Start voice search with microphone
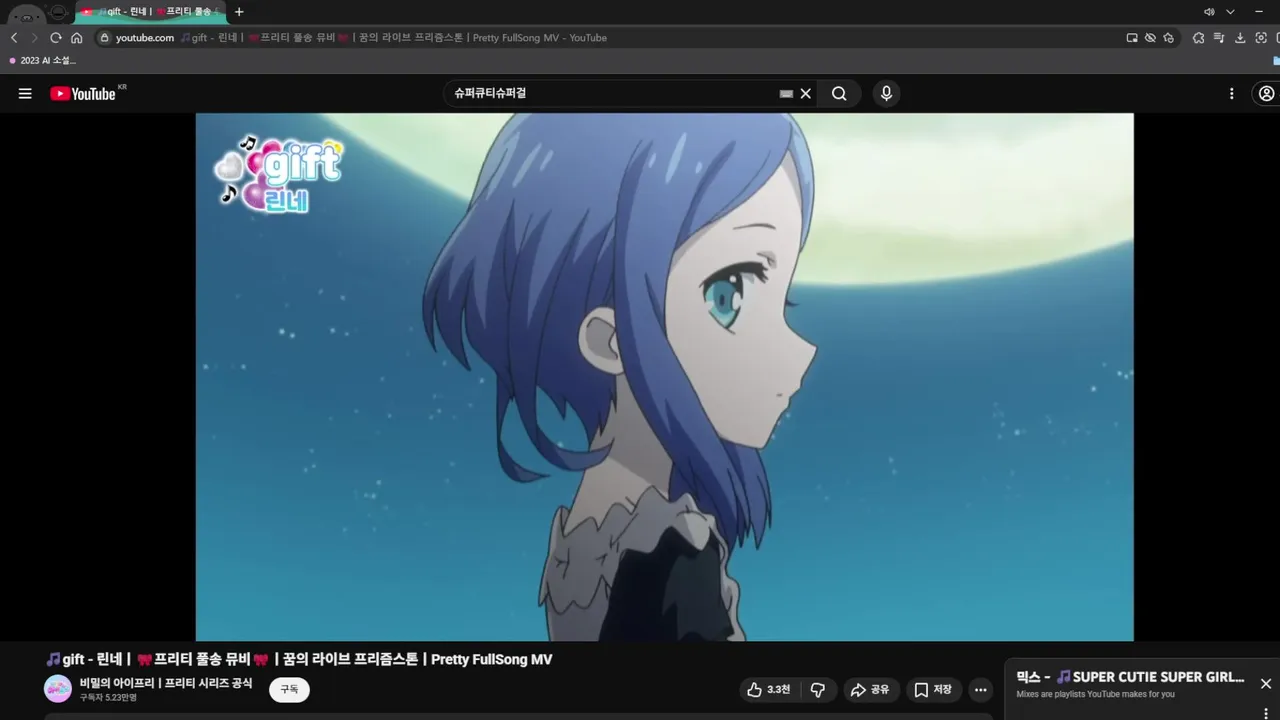Screen dimensions: 1280x720 tap(886, 94)
